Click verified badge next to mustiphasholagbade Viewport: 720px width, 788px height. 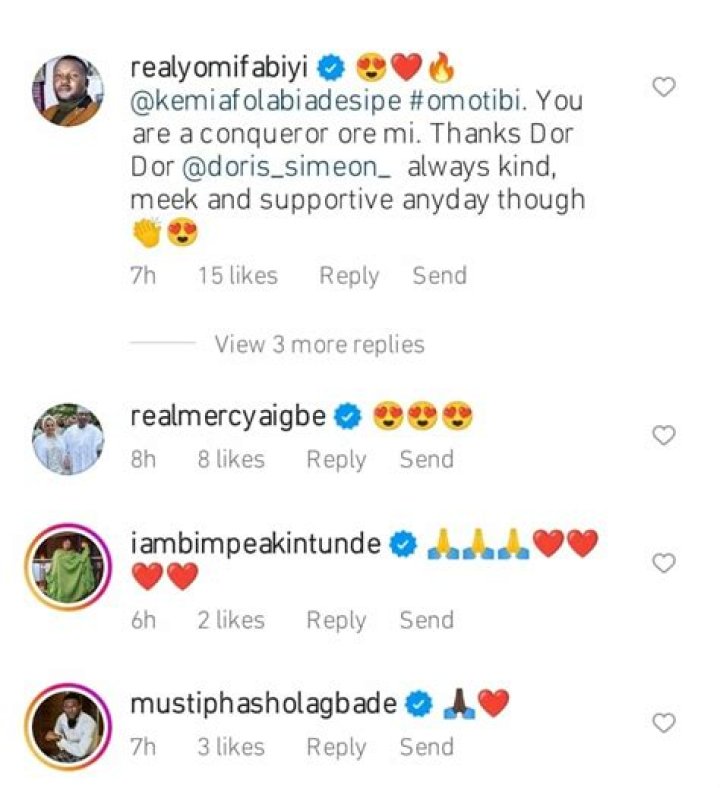pyautogui.click(x=420, y=705)
